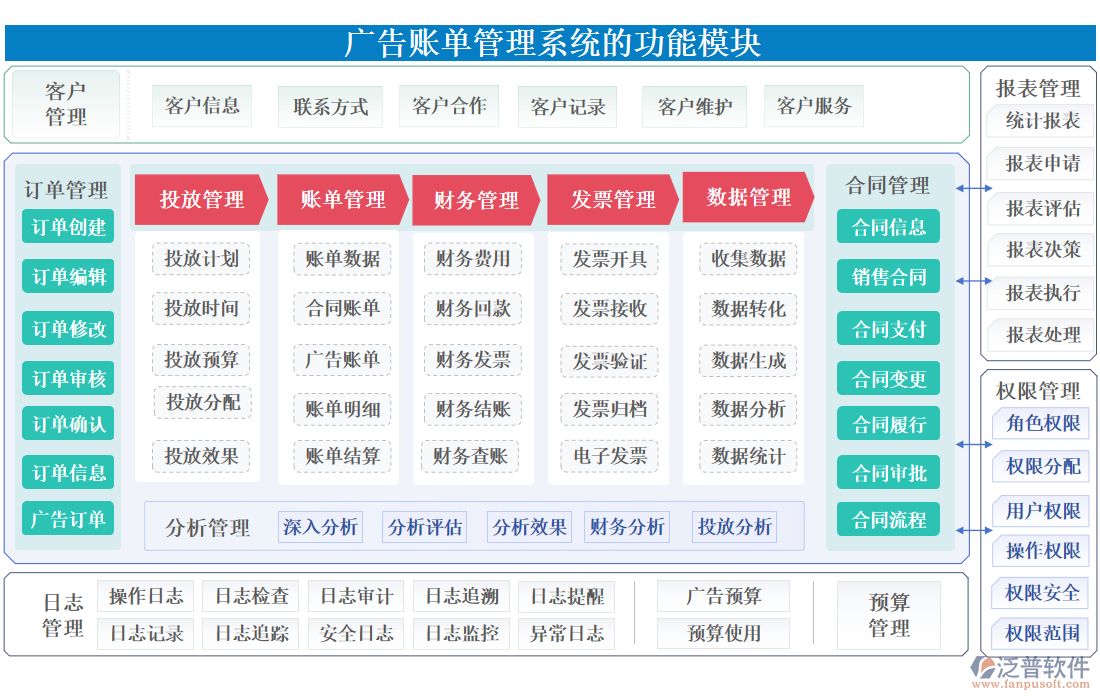Switch to the 客户管理 section
This screenshot has width=1100, height=700.
point(67,104)
